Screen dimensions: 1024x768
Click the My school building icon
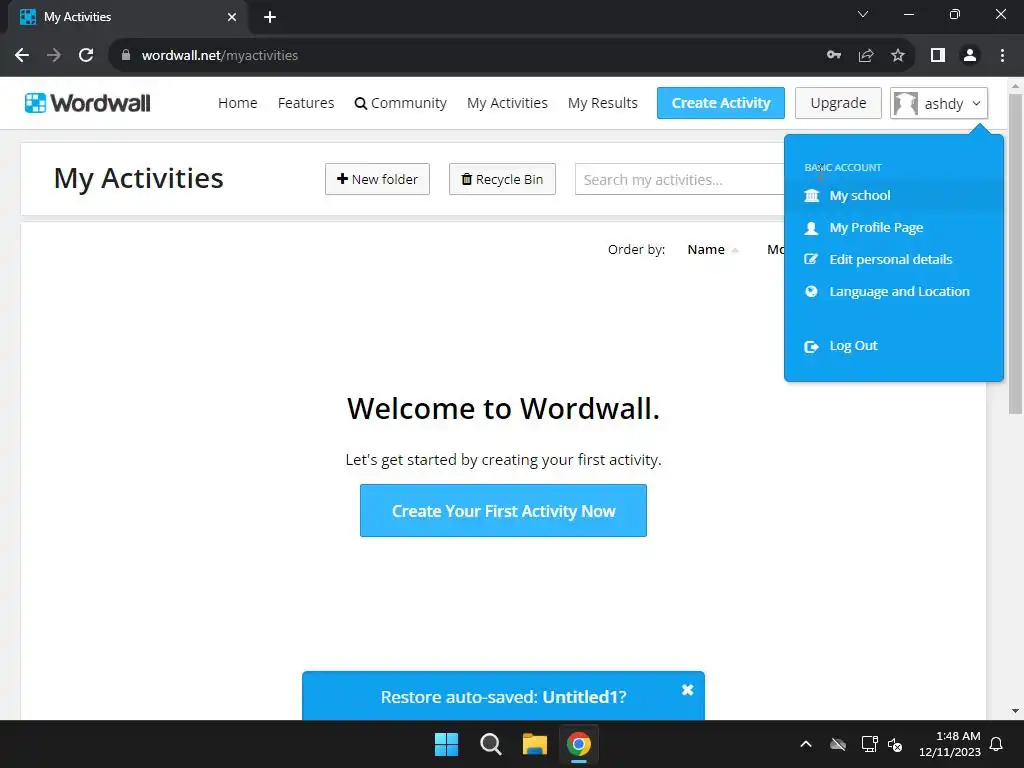click(811, 196)
